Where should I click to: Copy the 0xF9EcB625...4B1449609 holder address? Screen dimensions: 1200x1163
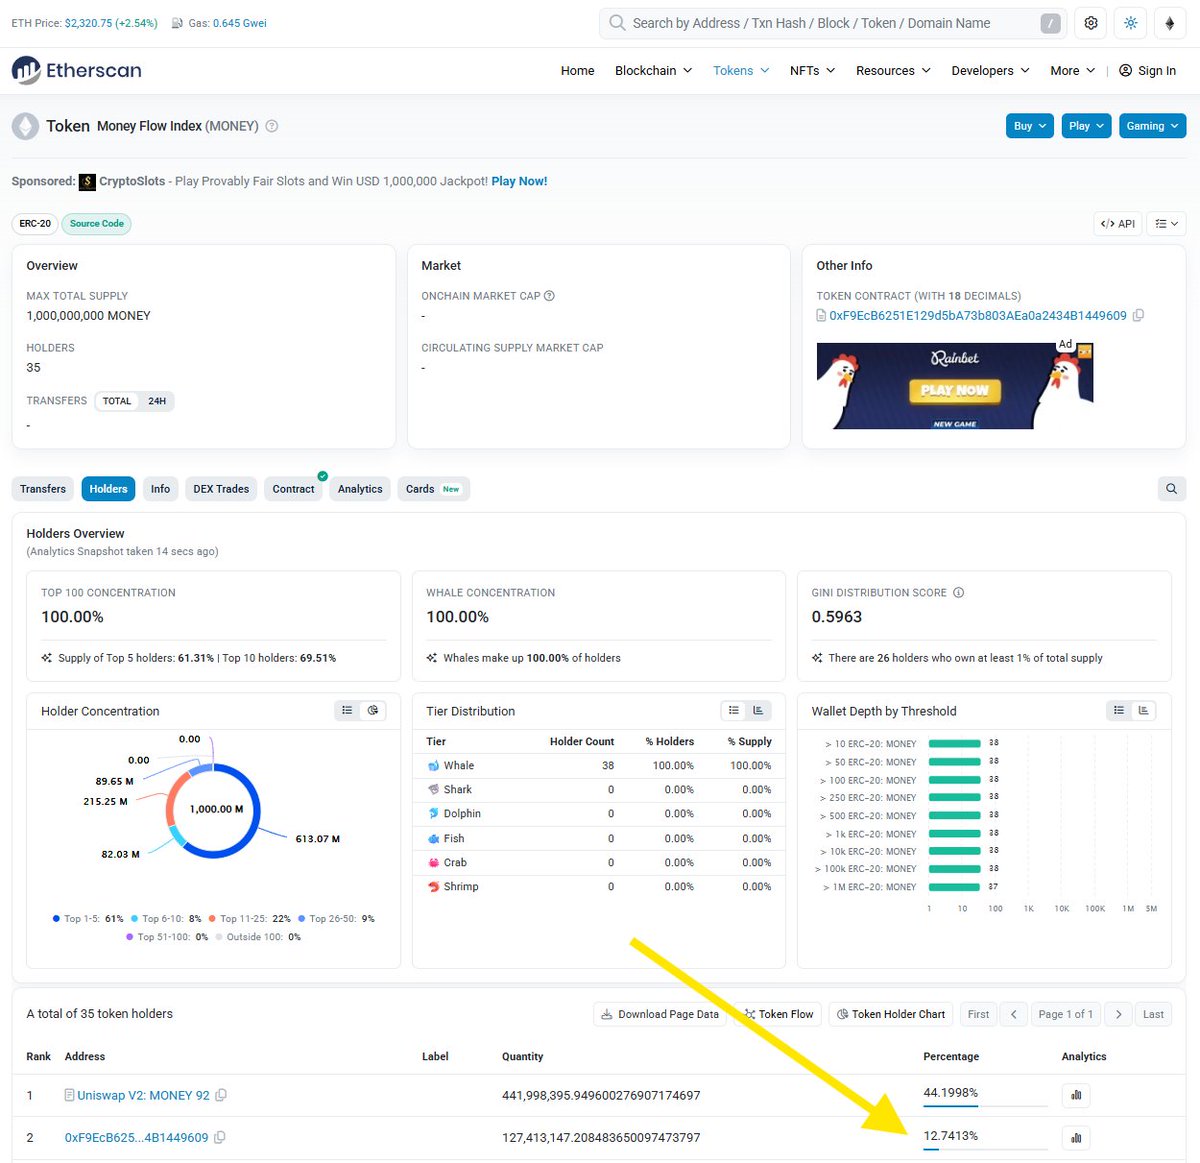coord(220,1137)
